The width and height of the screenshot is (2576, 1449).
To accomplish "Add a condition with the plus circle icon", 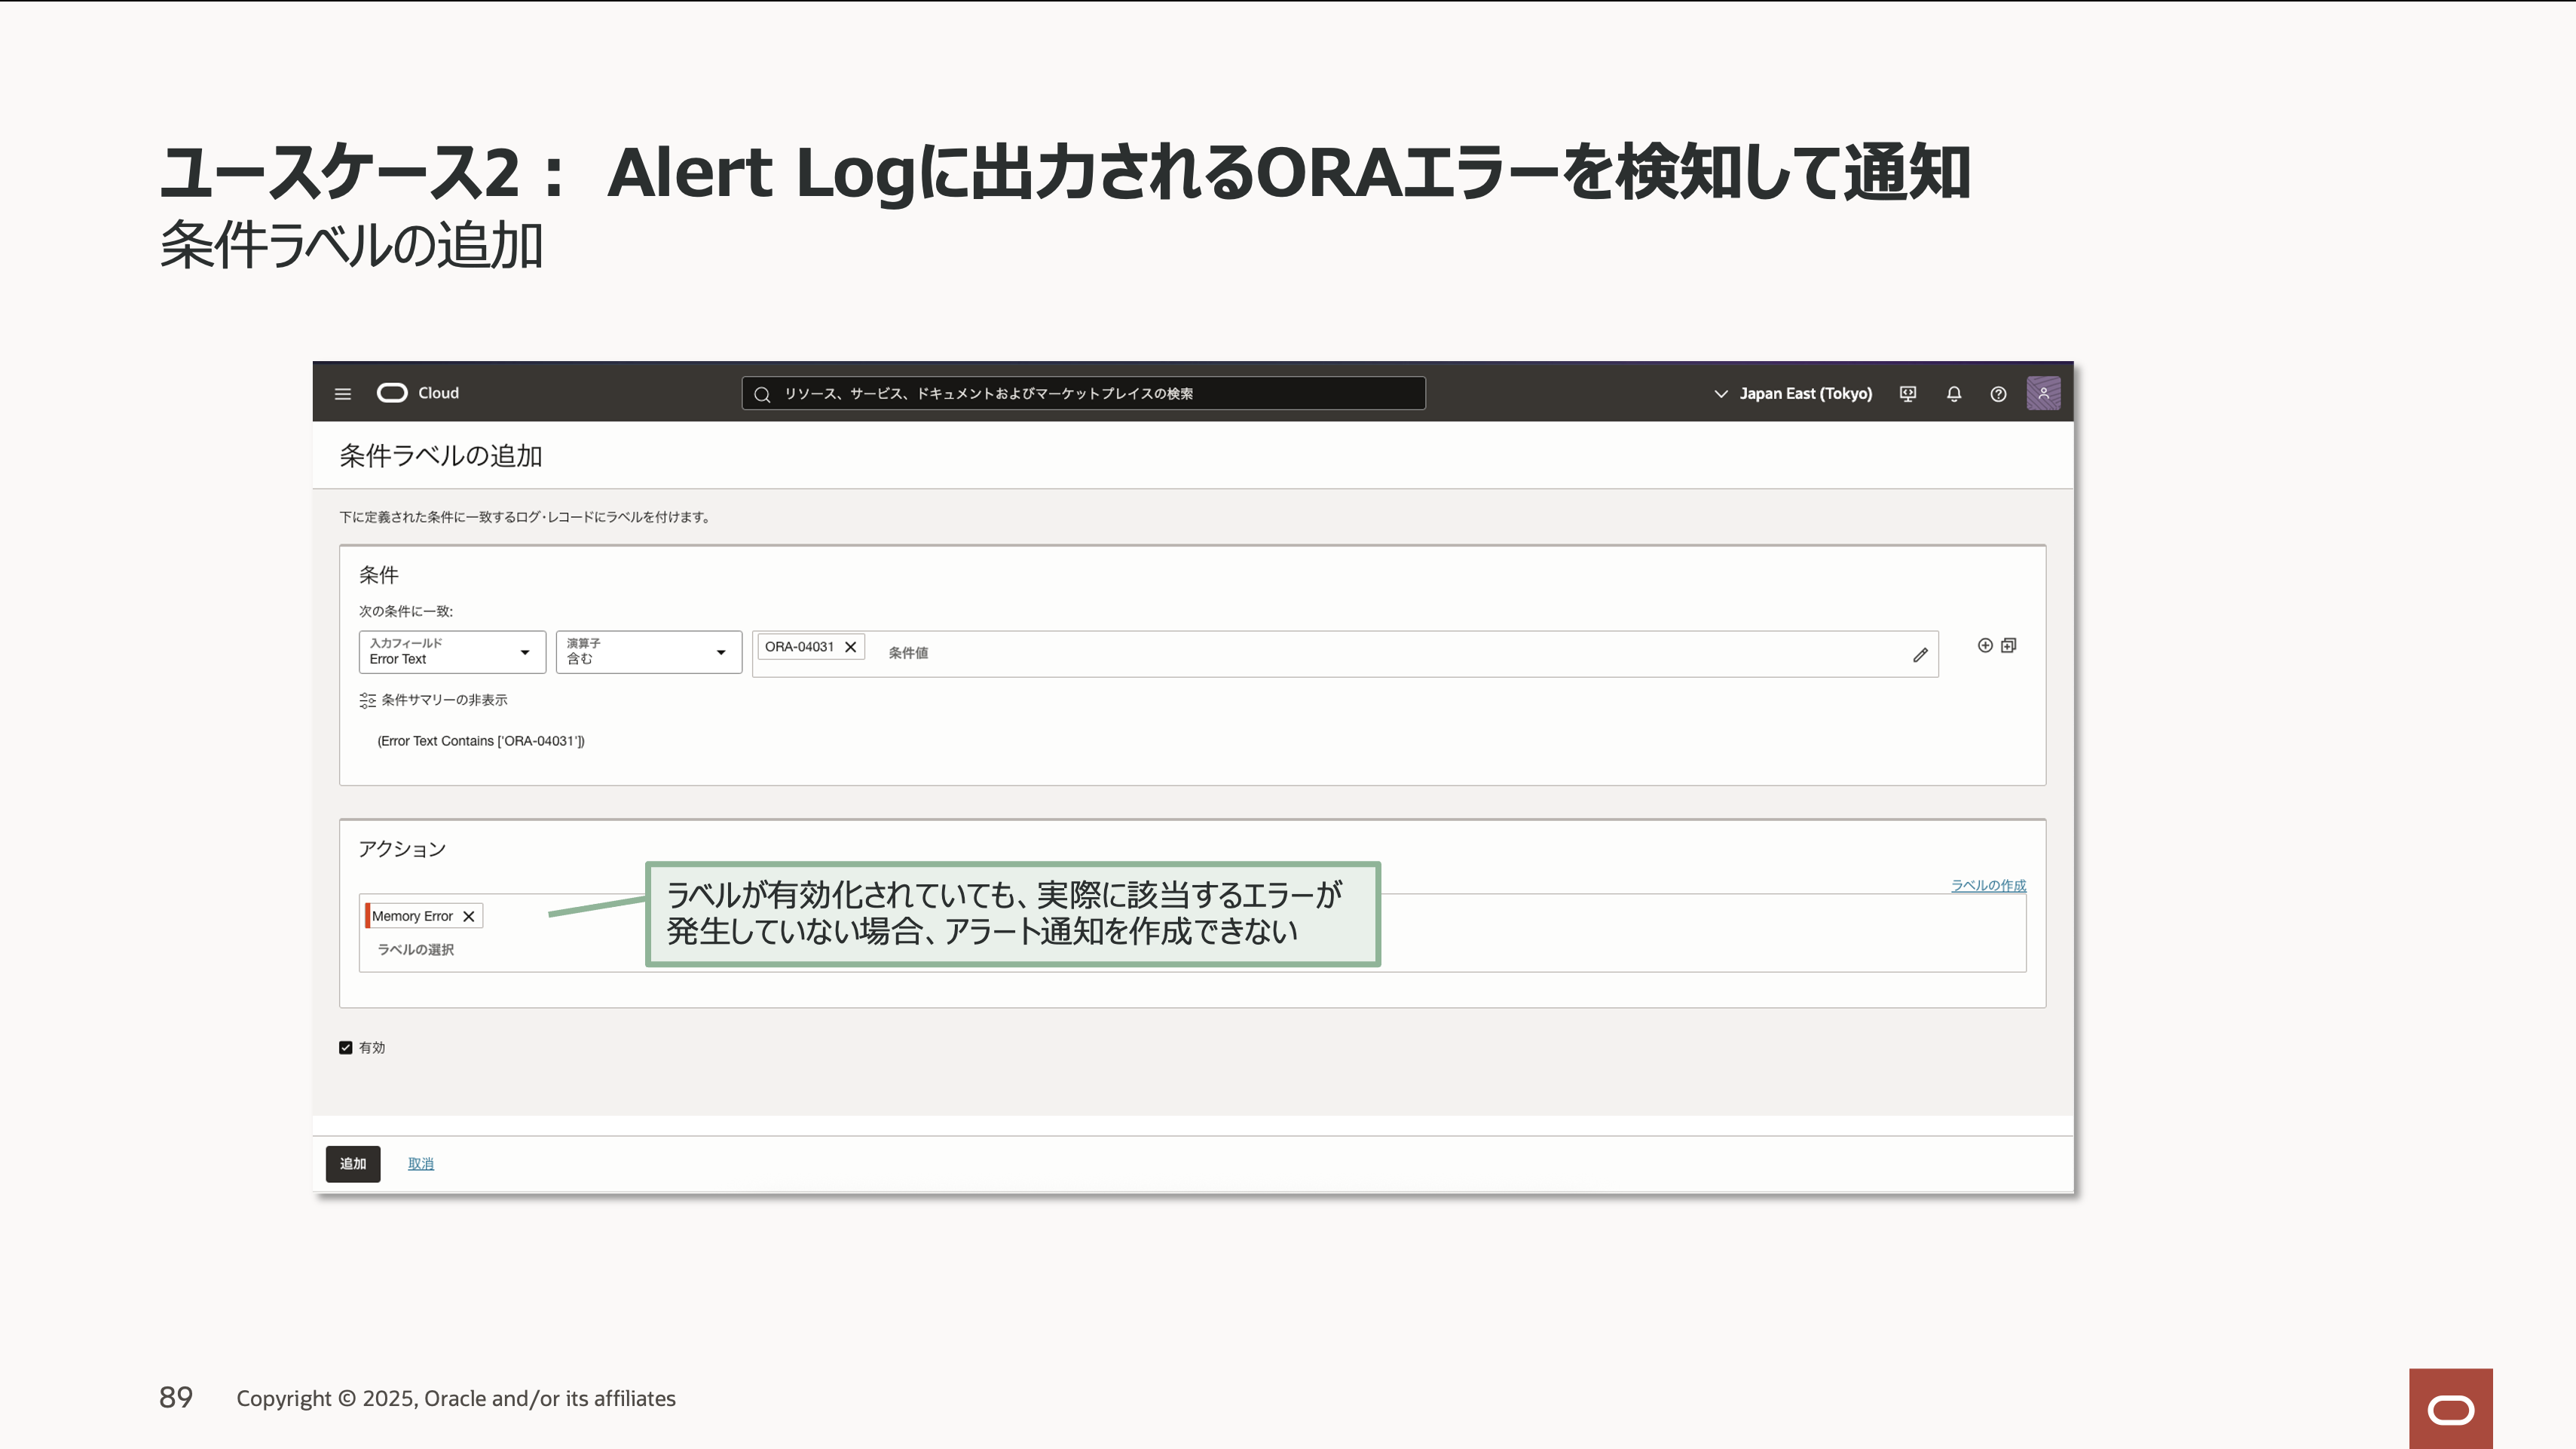I will (x=1984, y=645).
